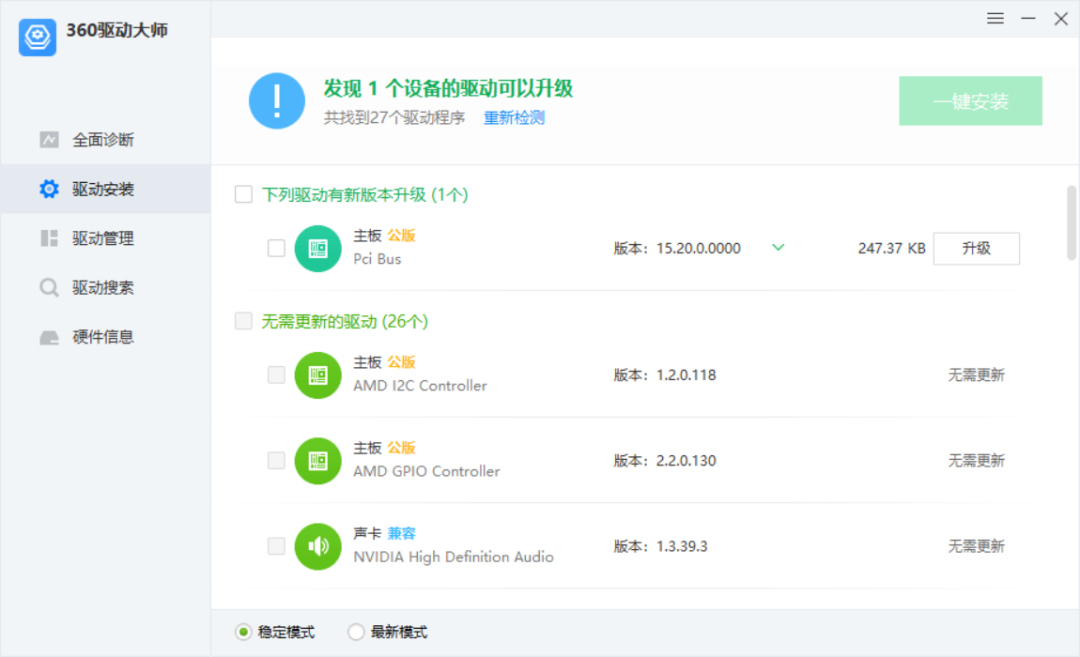Click the AMD I2C Controller device name
Viewport: 1080px width, 657px height.
(x=420, y=386)
